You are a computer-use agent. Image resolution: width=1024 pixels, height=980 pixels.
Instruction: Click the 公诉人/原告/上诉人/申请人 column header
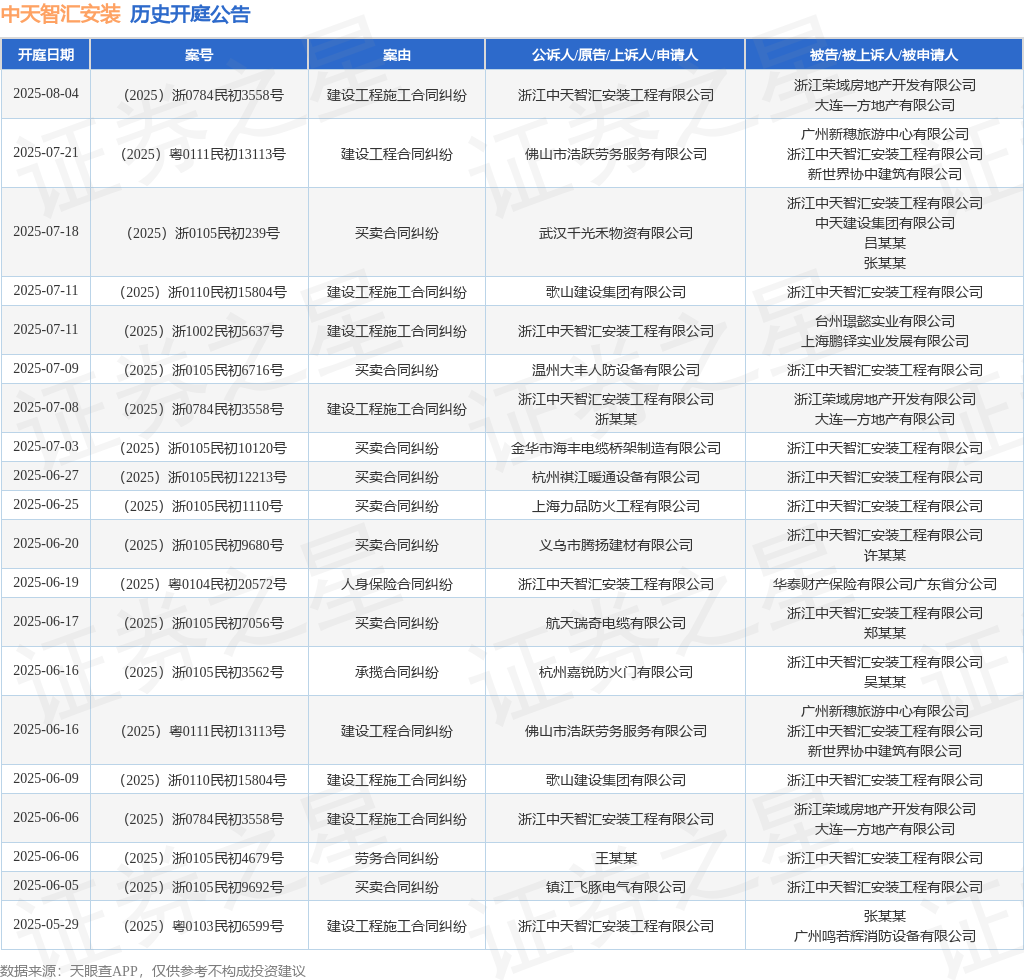tap(615, 55)
